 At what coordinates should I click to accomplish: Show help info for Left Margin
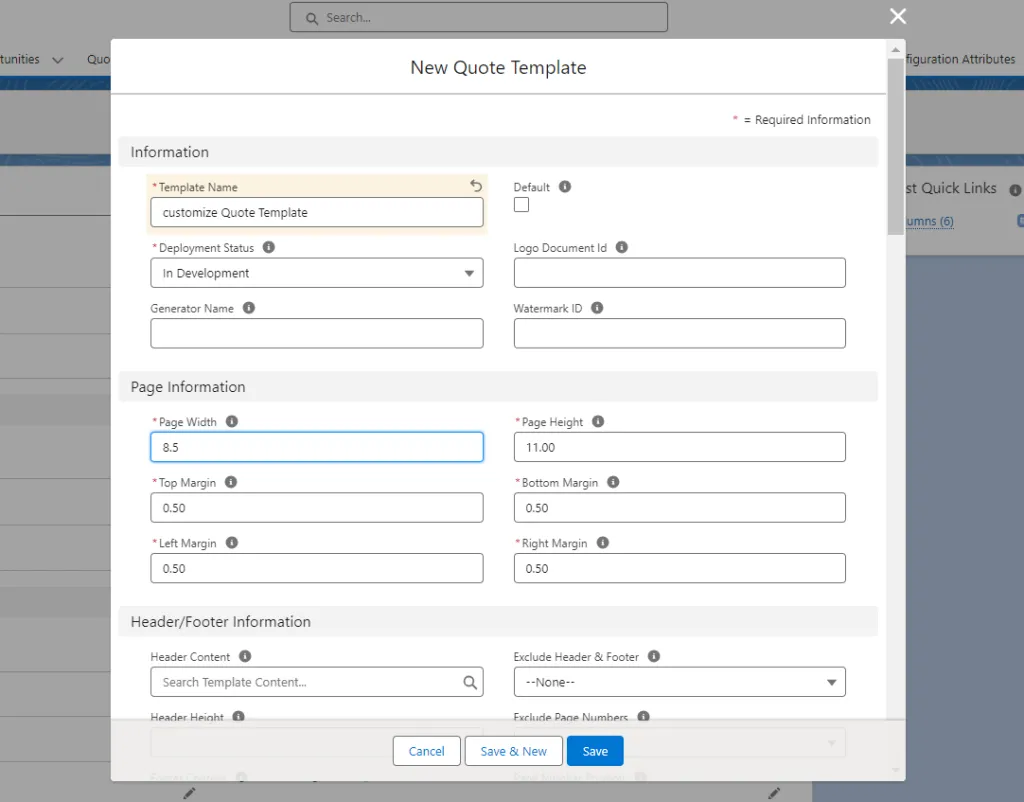pos(232,543)
